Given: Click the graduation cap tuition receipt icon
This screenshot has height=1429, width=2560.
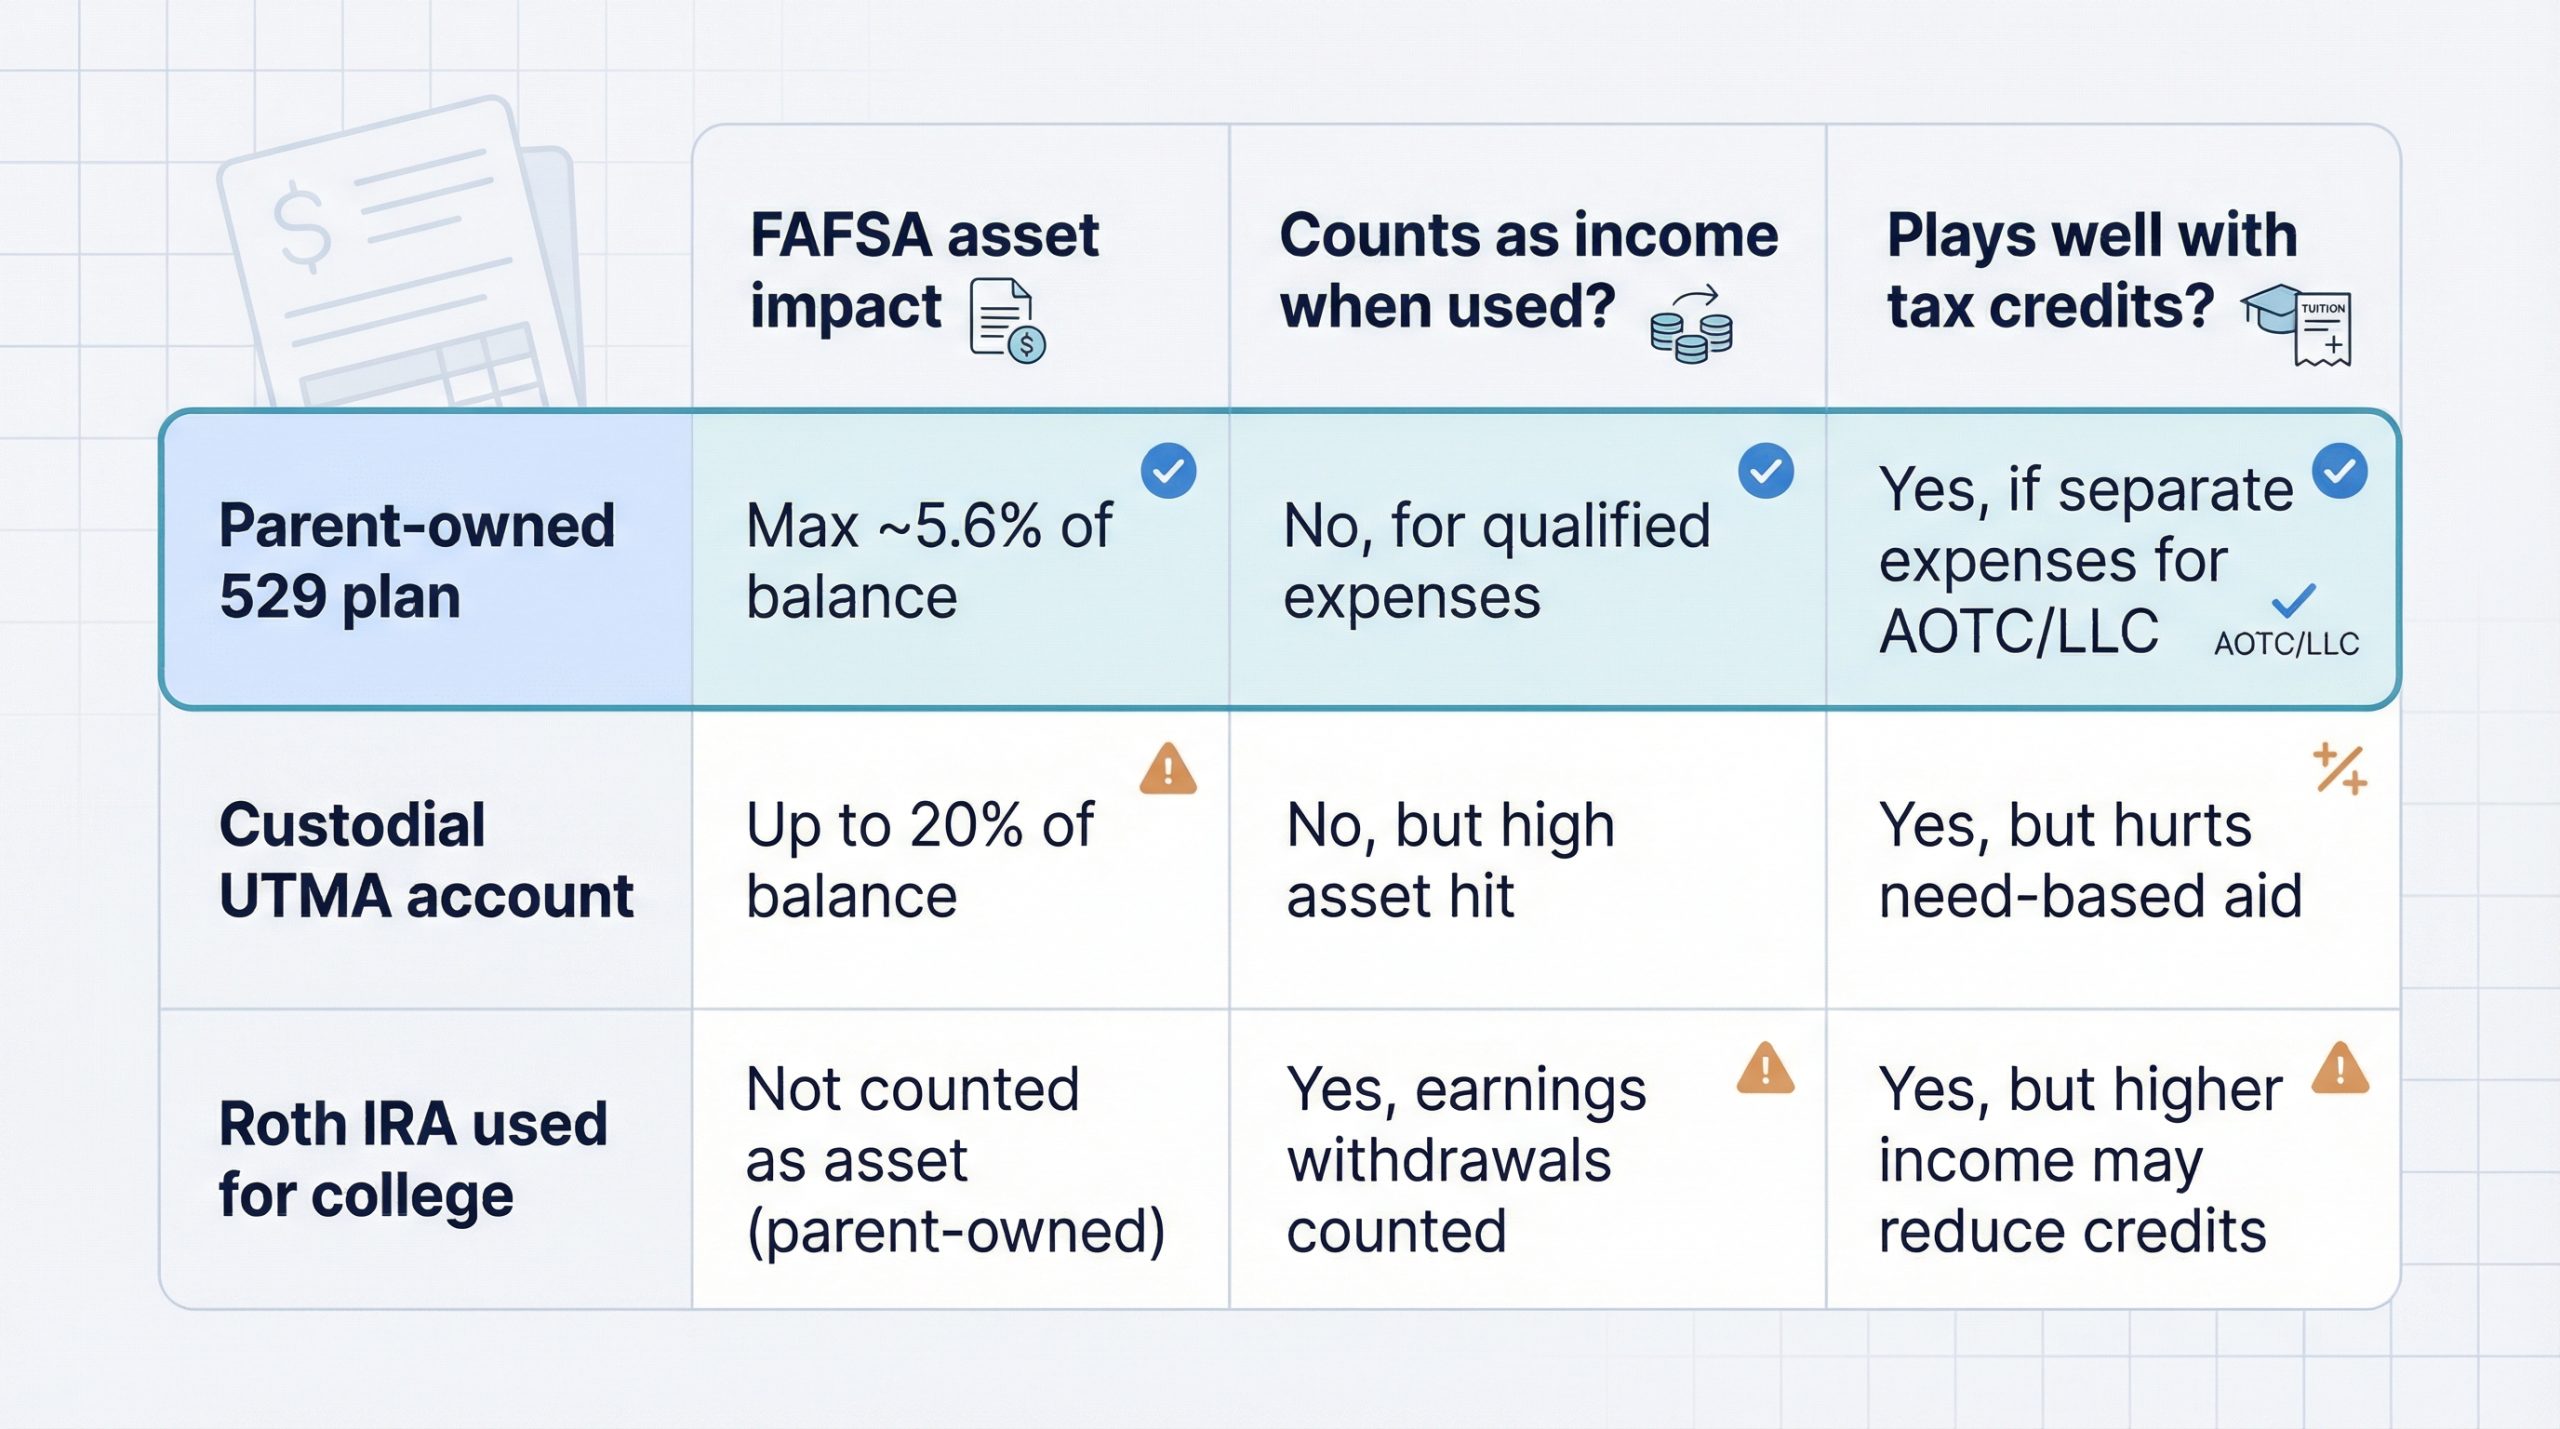Looking at the screenshot, I should 2298,324.
